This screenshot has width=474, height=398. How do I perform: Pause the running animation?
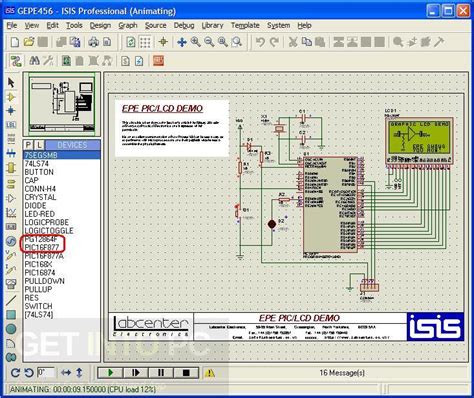click(x=161, y=373)
